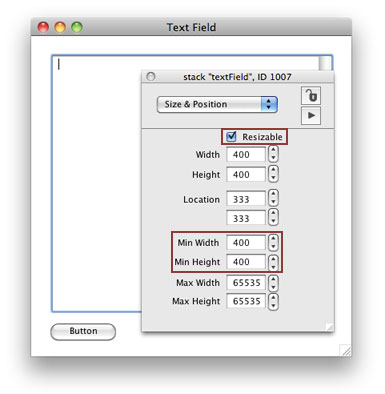The height and width of the screenshot is (394, 385).
Task: Click the Max Width field
Action: pos(246,283)
